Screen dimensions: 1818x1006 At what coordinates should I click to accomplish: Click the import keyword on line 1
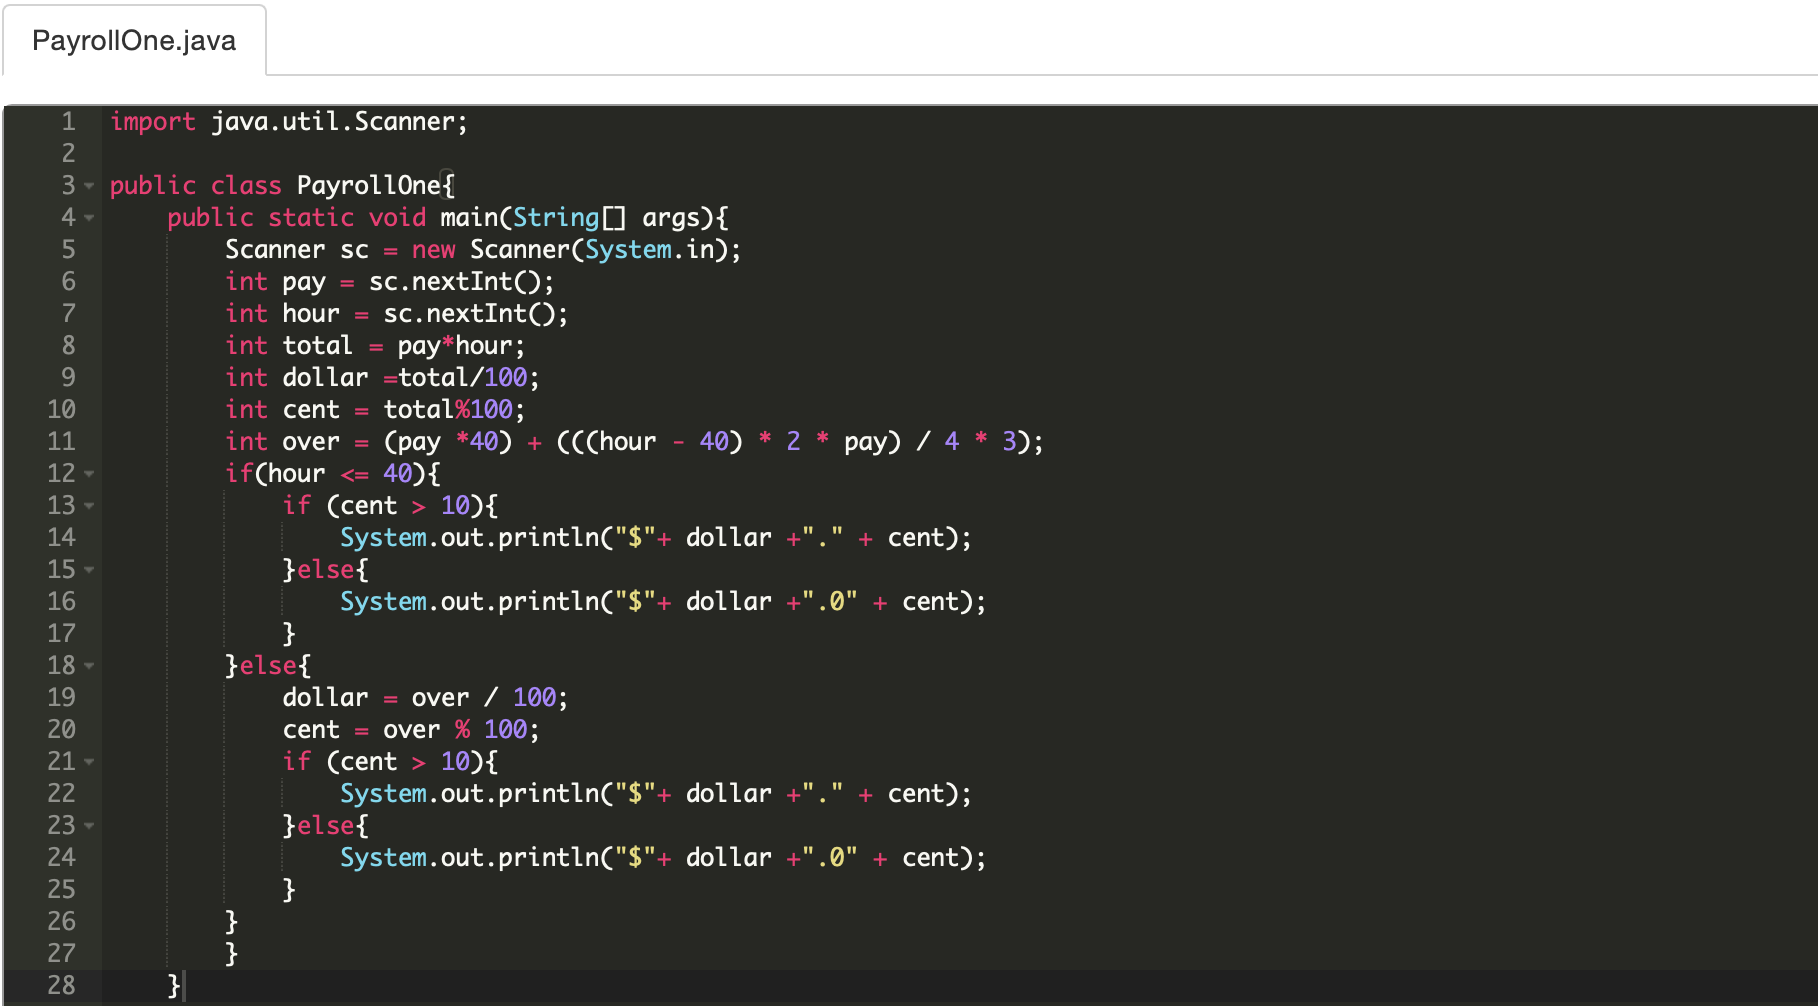(x=154, y=121)
